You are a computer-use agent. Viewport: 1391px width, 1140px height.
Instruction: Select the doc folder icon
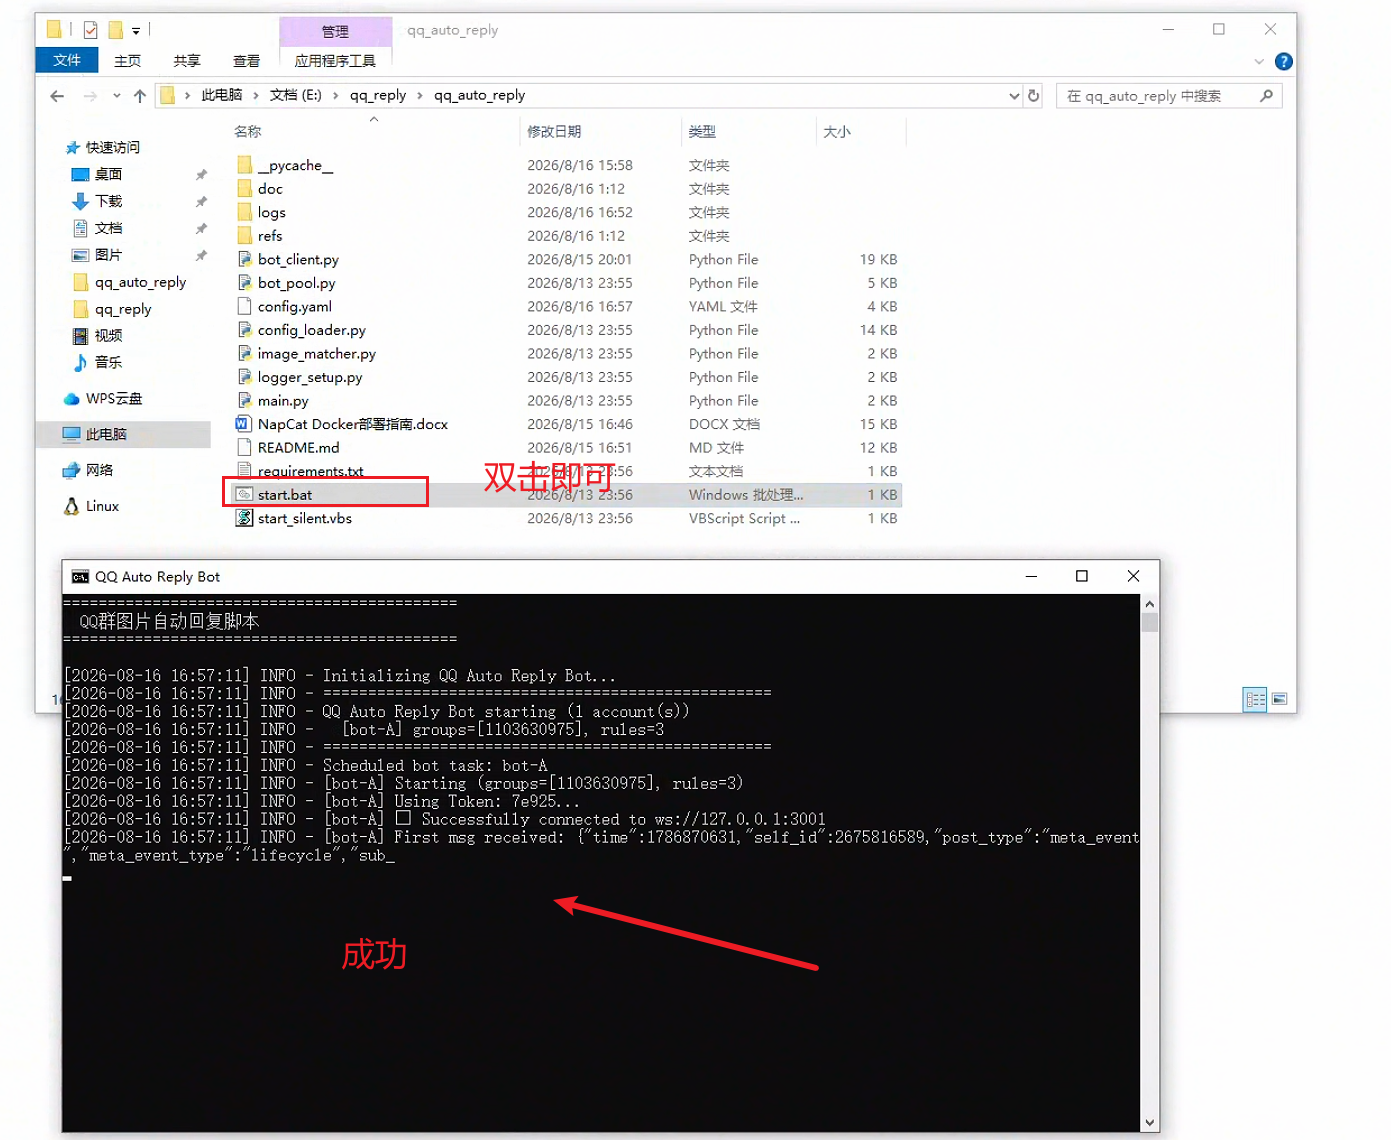point(244,189)
